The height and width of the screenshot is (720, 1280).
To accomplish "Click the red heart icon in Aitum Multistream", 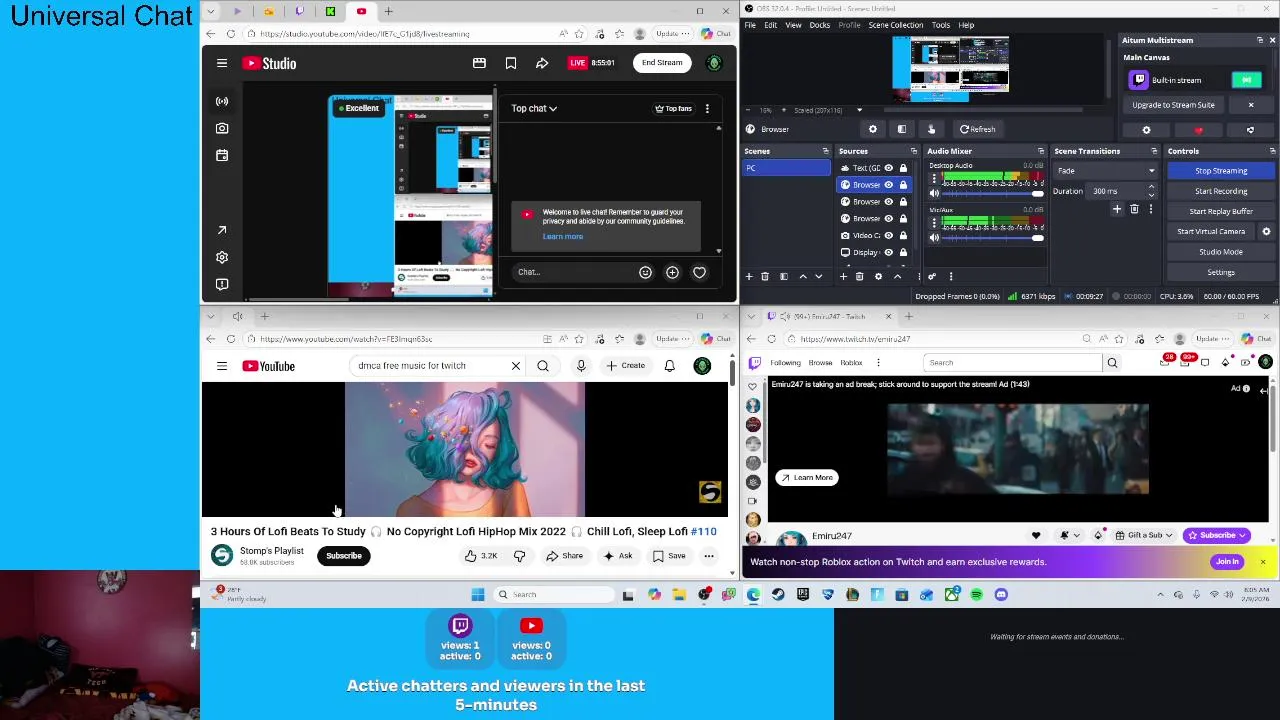I will 1198,130.
